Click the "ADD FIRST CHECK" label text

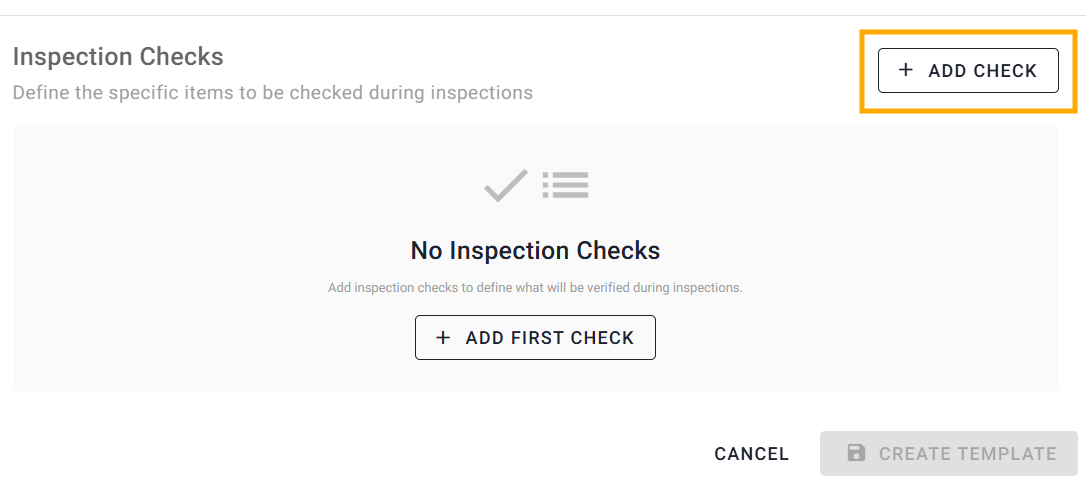(549, 338)
